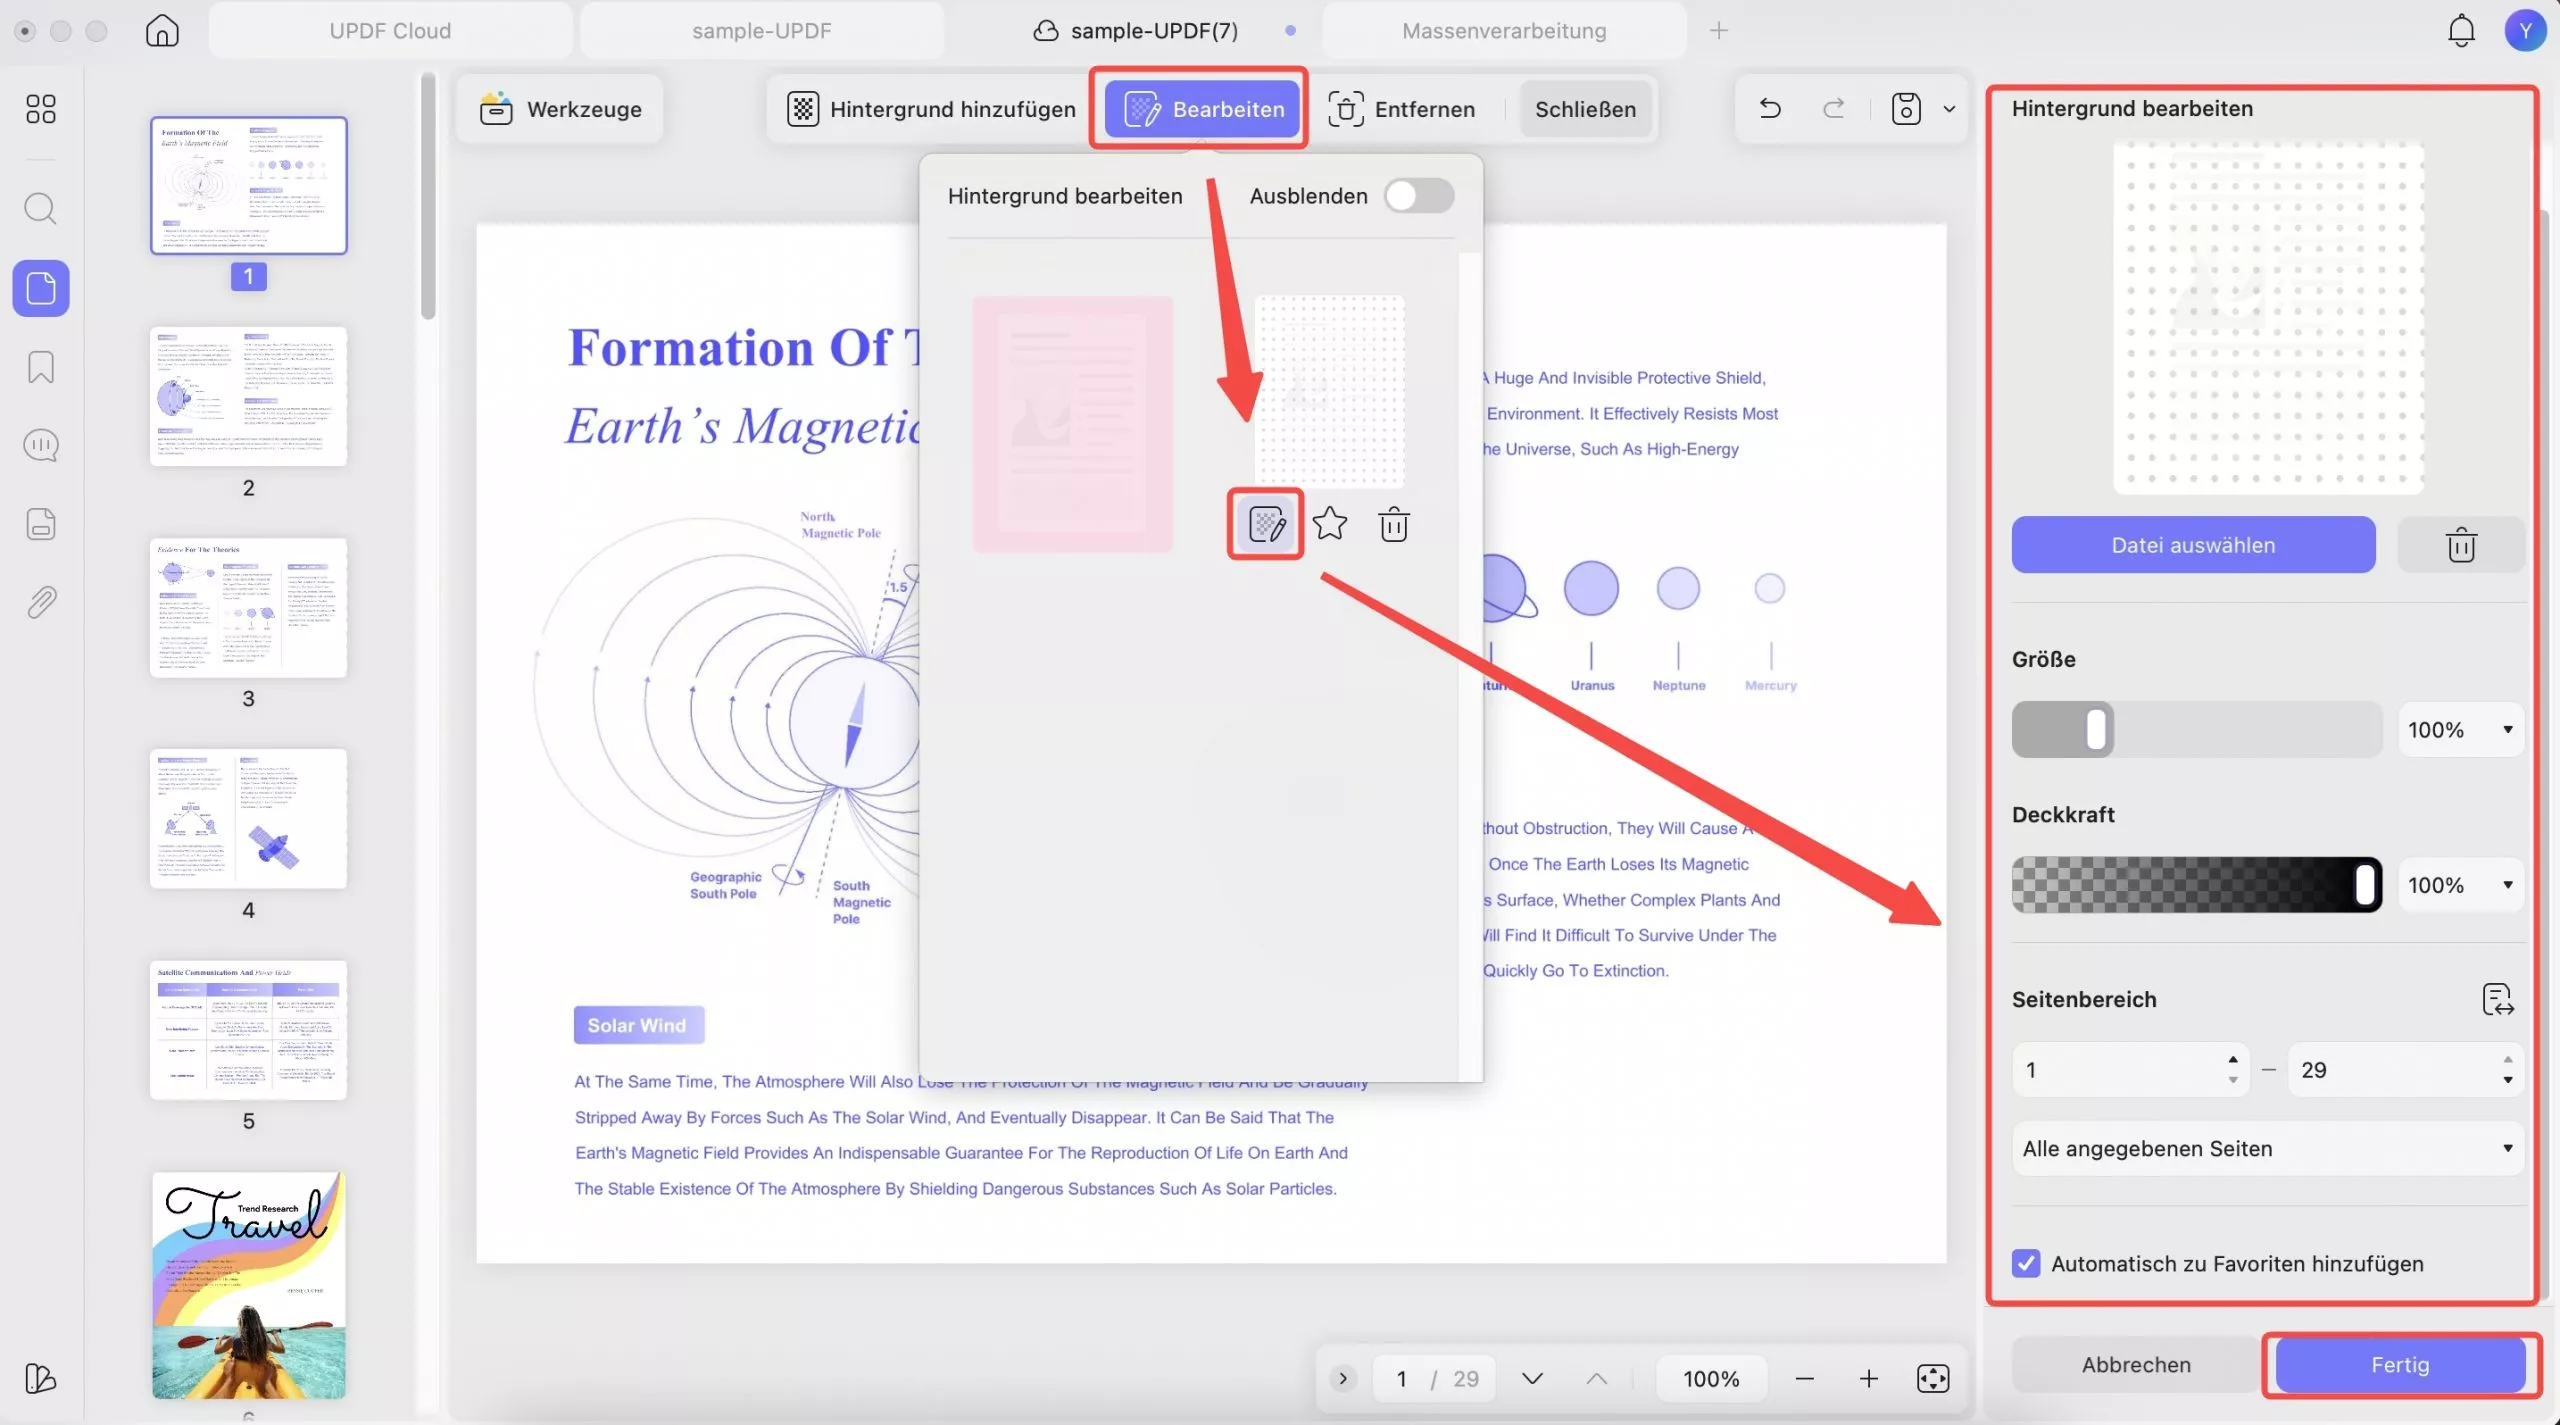Image resolution: width=2560 pixels, height=1425 pixels.
Task: Switch to the sample-UPDF tab
Action: (761, 31)
